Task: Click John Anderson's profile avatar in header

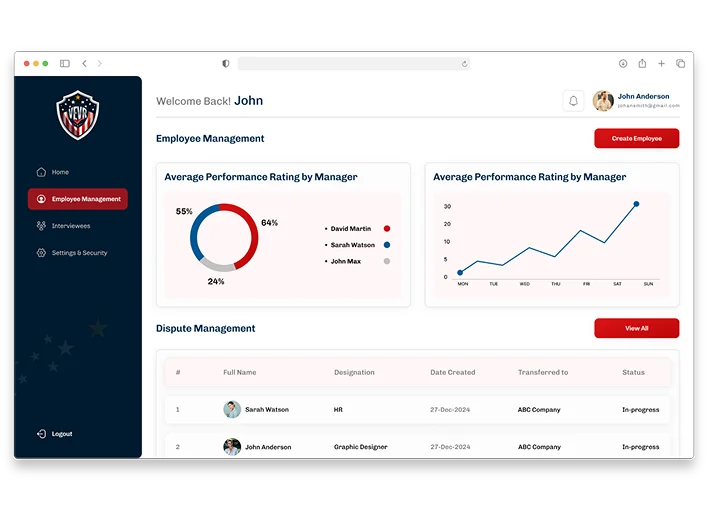Action: click(x=603, y=101)
